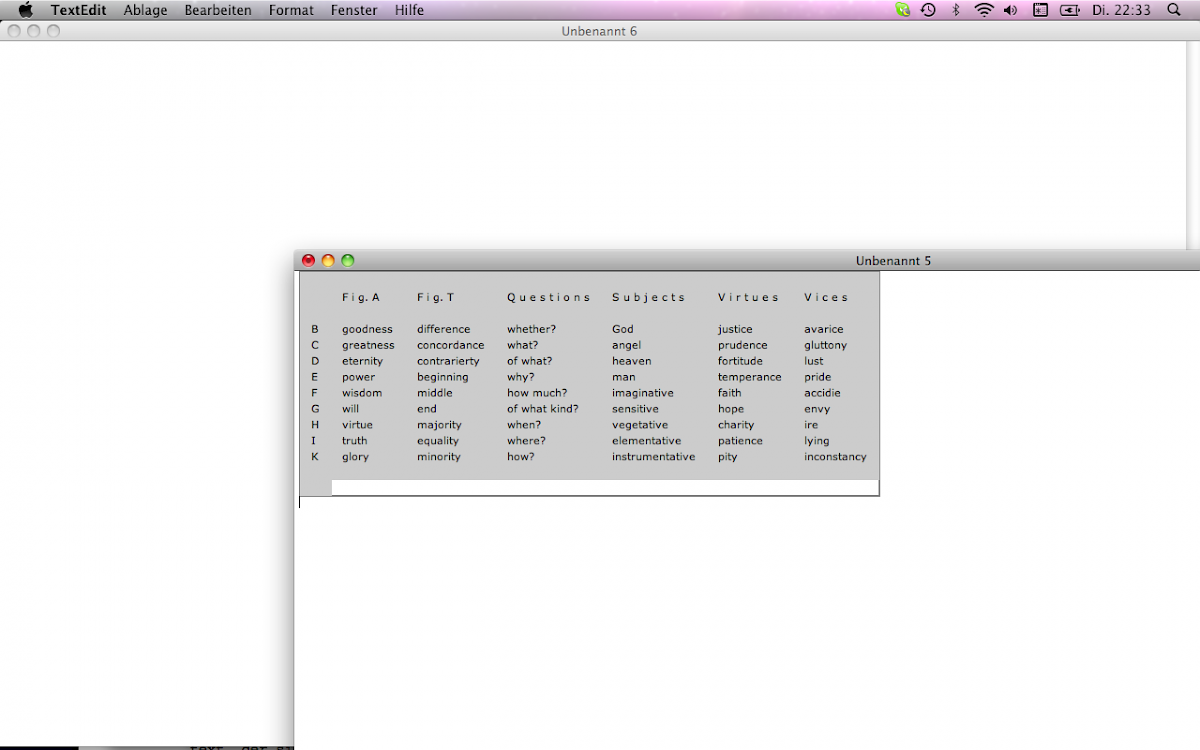The width and height of the screenshot is (1200, 750).
Task: Open the Format menu
Action: (291, 10)
